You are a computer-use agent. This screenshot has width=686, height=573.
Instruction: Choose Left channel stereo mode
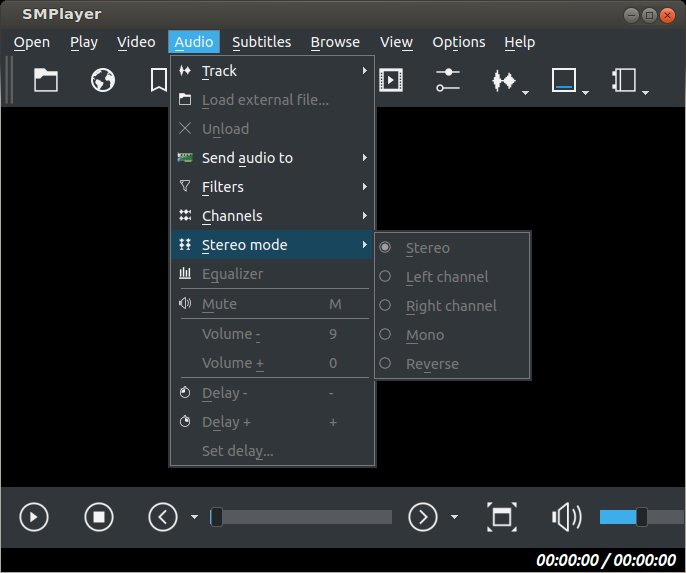pos(446,277)
